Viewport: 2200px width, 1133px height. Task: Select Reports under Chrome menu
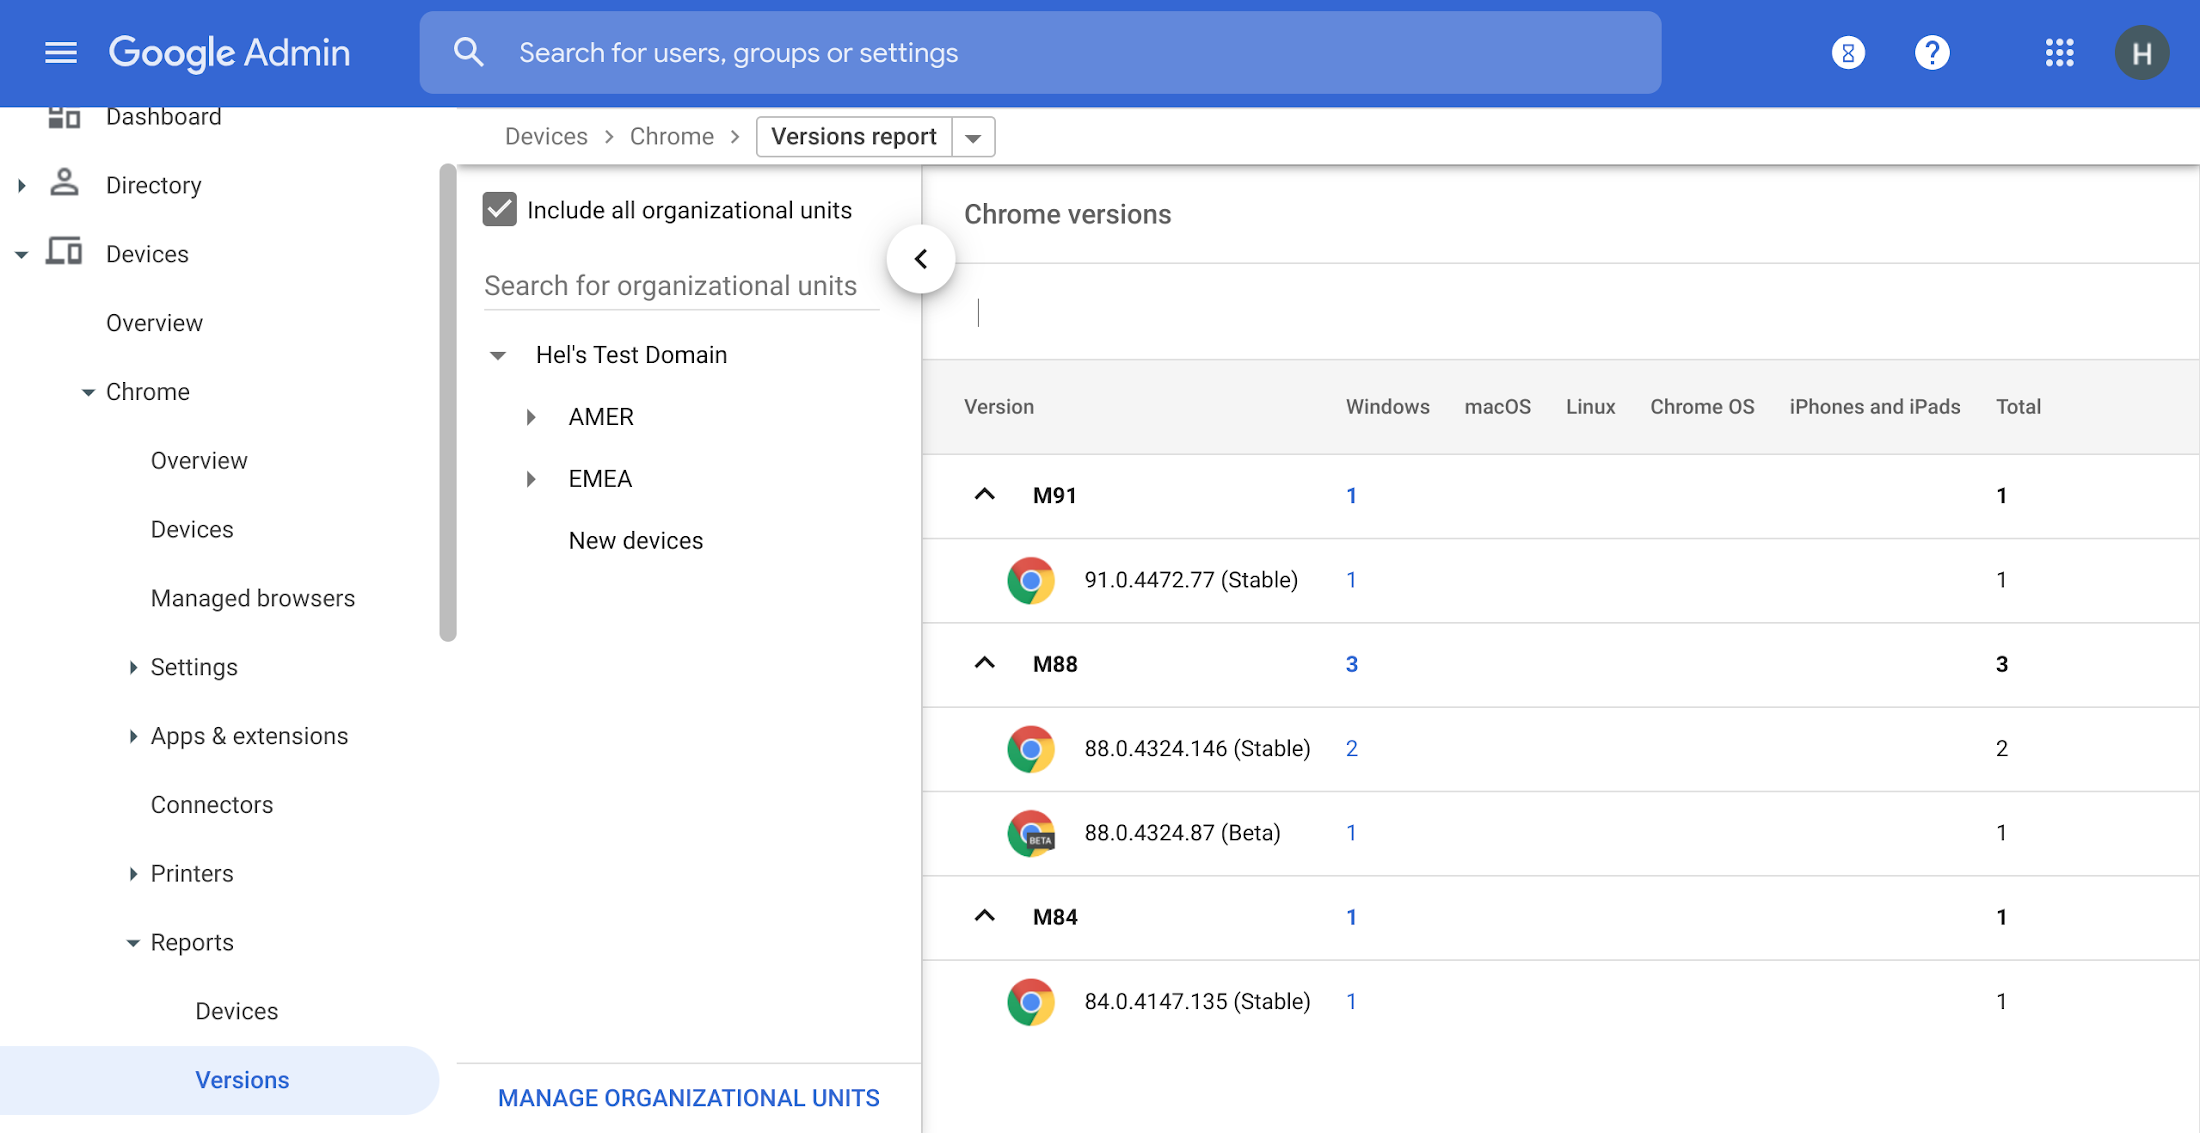[191, 942]
